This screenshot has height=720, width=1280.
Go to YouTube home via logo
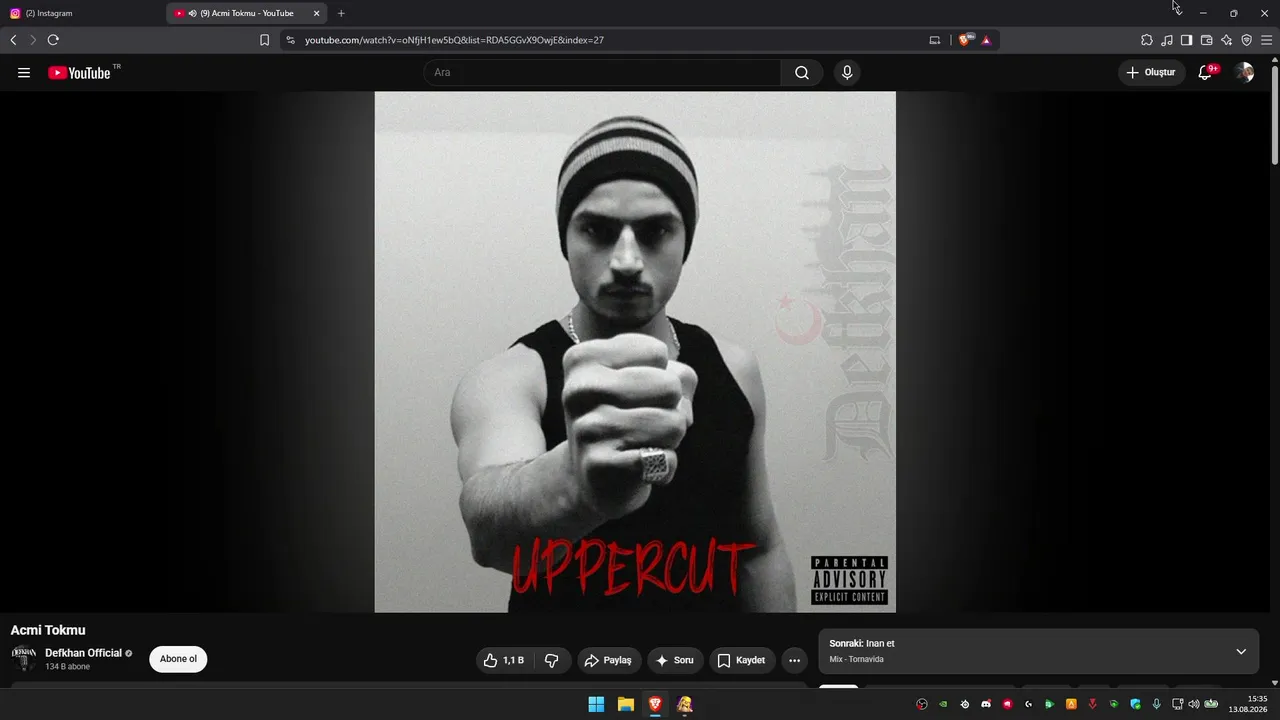tap(79, 73)
